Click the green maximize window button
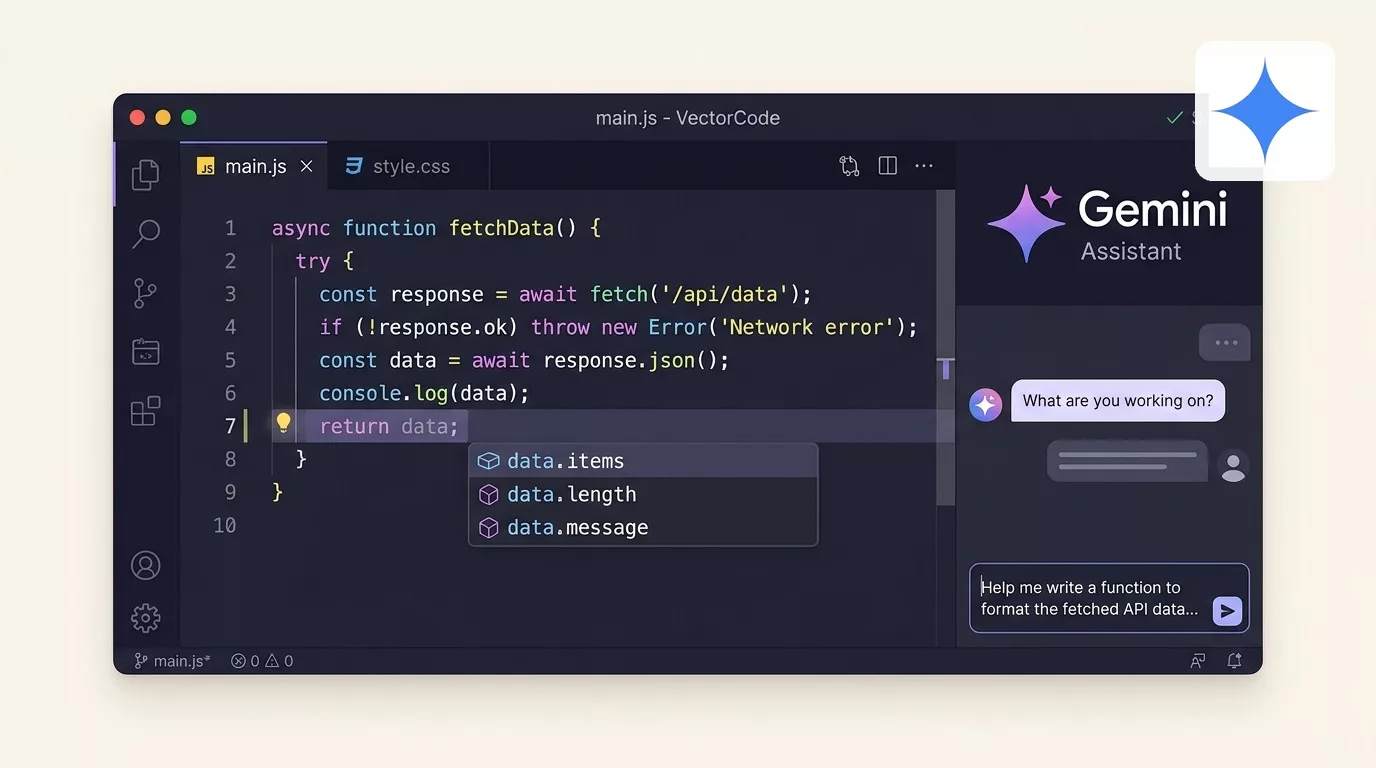Image resolution: width=1376 pixels, height=768 pixels. [189, 118]
